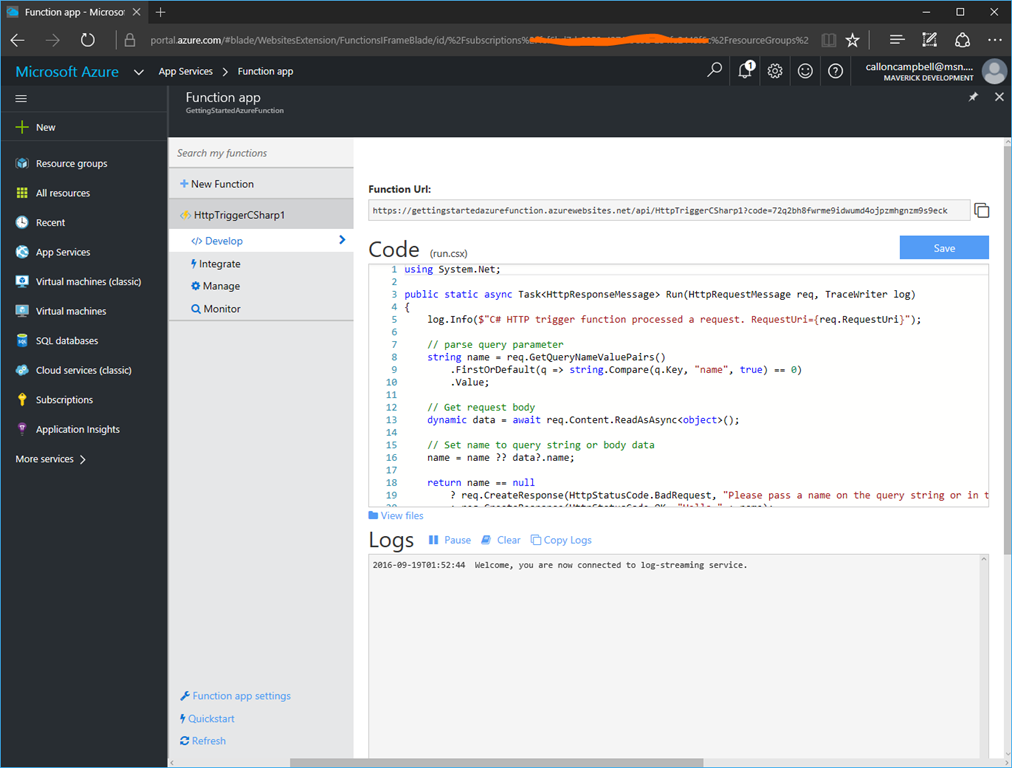This screenshot has height=768, width=1012.
Task: Click the Save button
Action: click(943, 248)
